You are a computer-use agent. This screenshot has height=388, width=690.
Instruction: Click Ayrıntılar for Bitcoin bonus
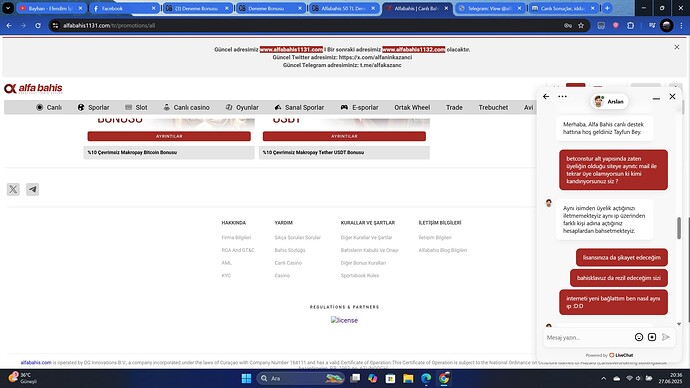[169, 136]
